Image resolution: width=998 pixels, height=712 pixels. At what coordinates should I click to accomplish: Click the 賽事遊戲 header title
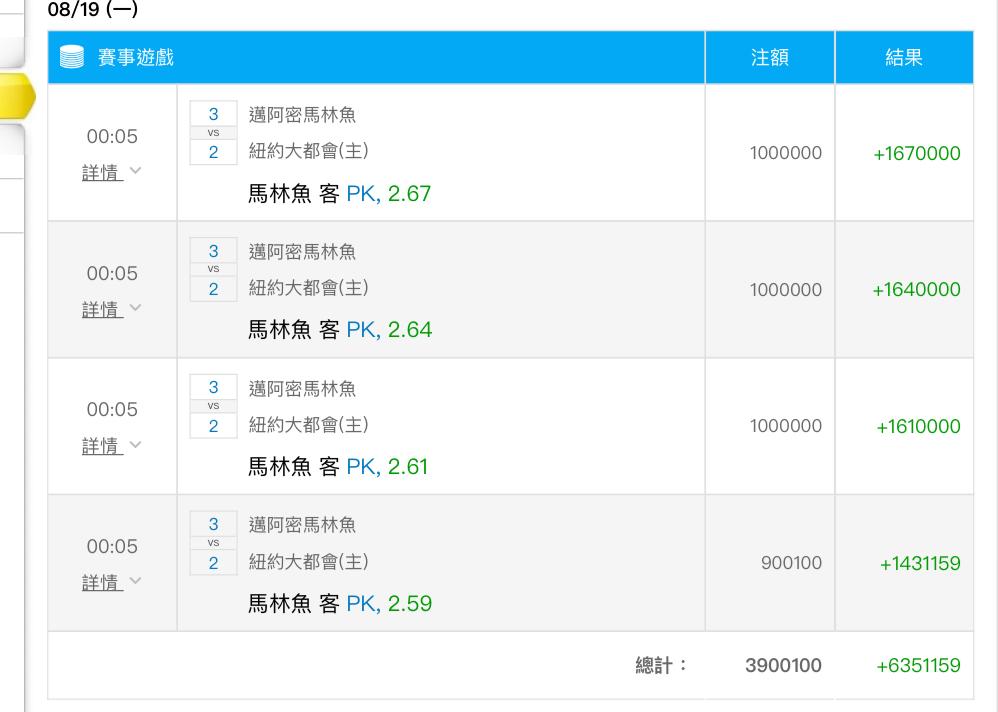(136, 57)
